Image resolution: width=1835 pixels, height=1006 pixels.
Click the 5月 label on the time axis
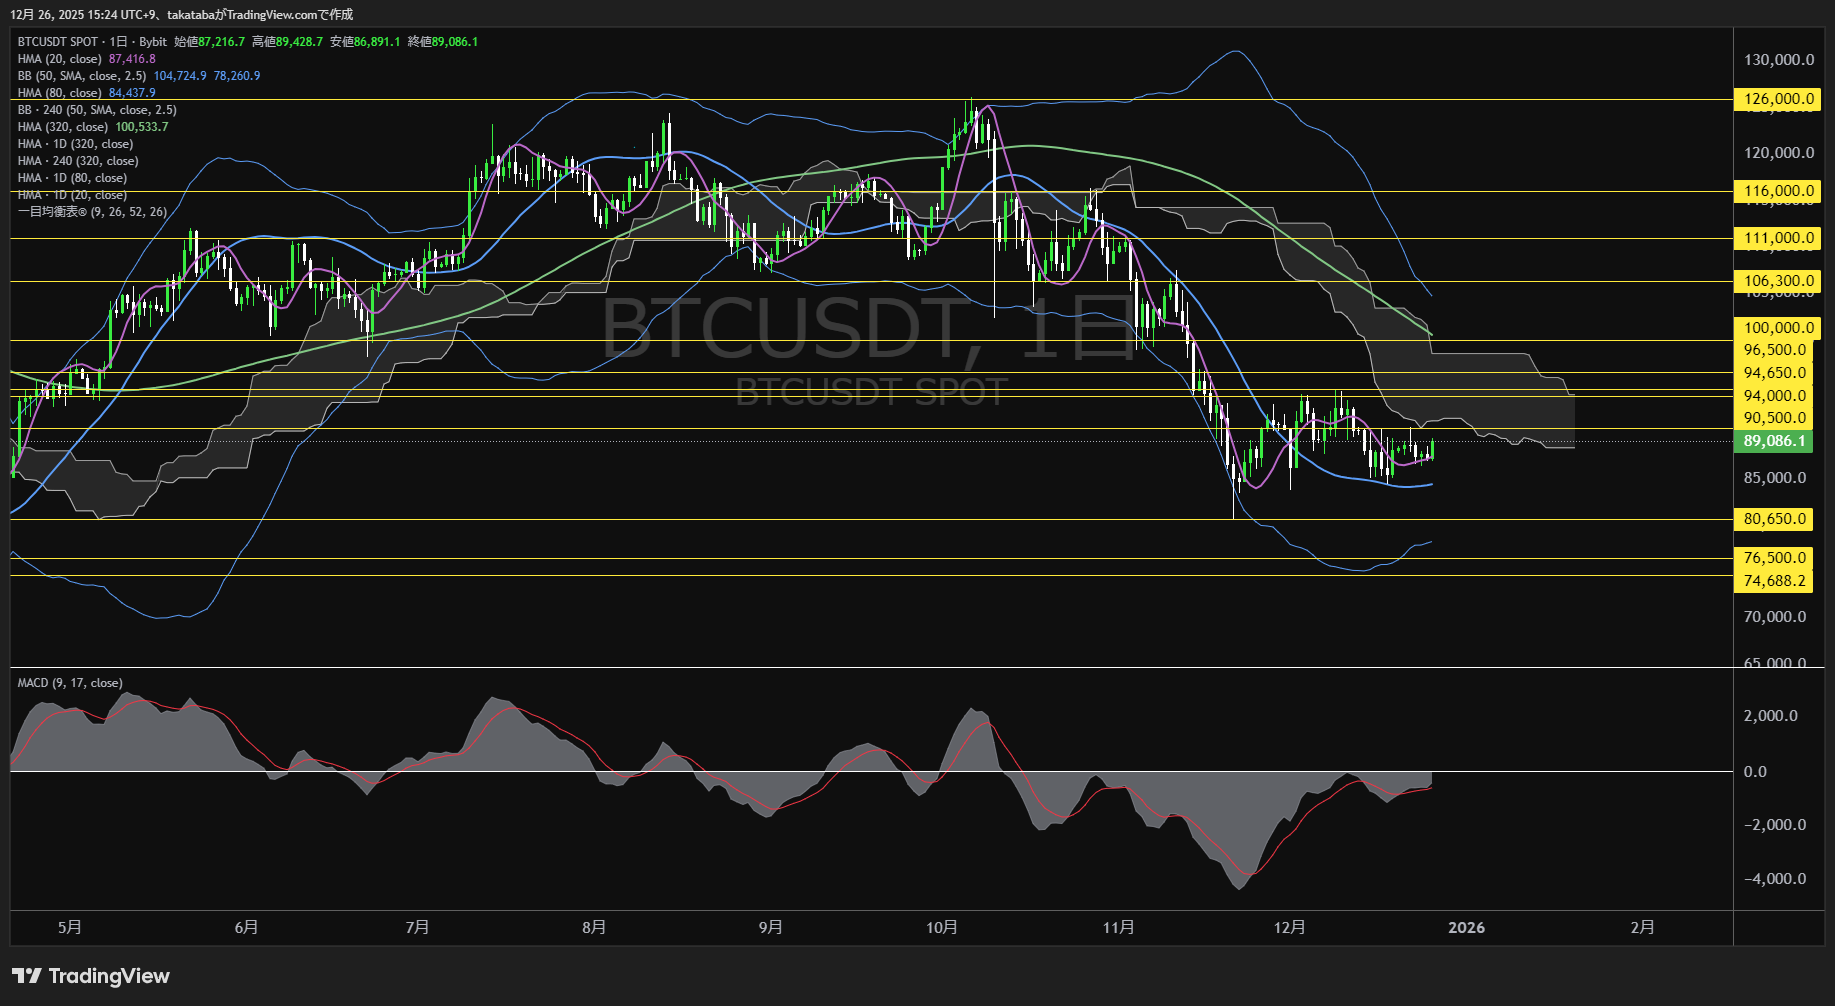[x=68, y=927]
